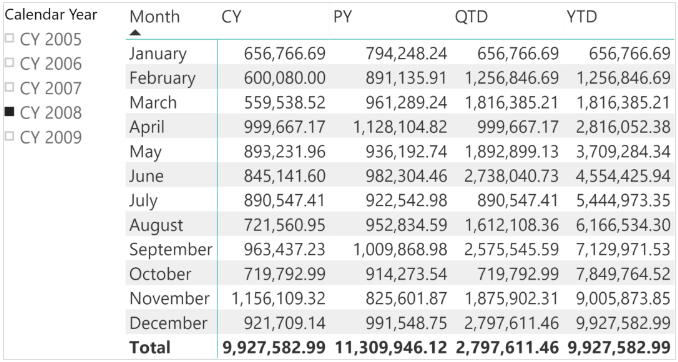Uncheck the CY 2008 slicer box
This screenshot has height=362, width=678.
(9, 112)
